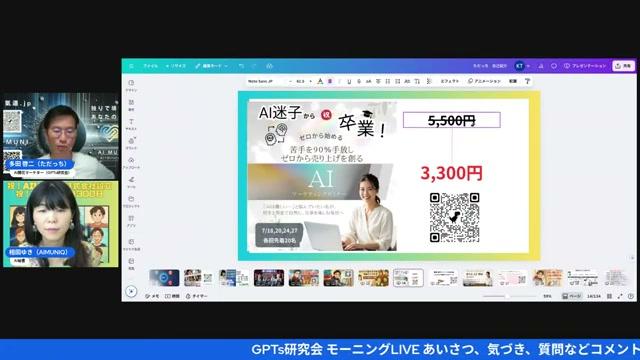The height and width of the screenshot is (360, 640).
Task: Open the analytics chart icon
Action: coord(541,66)
